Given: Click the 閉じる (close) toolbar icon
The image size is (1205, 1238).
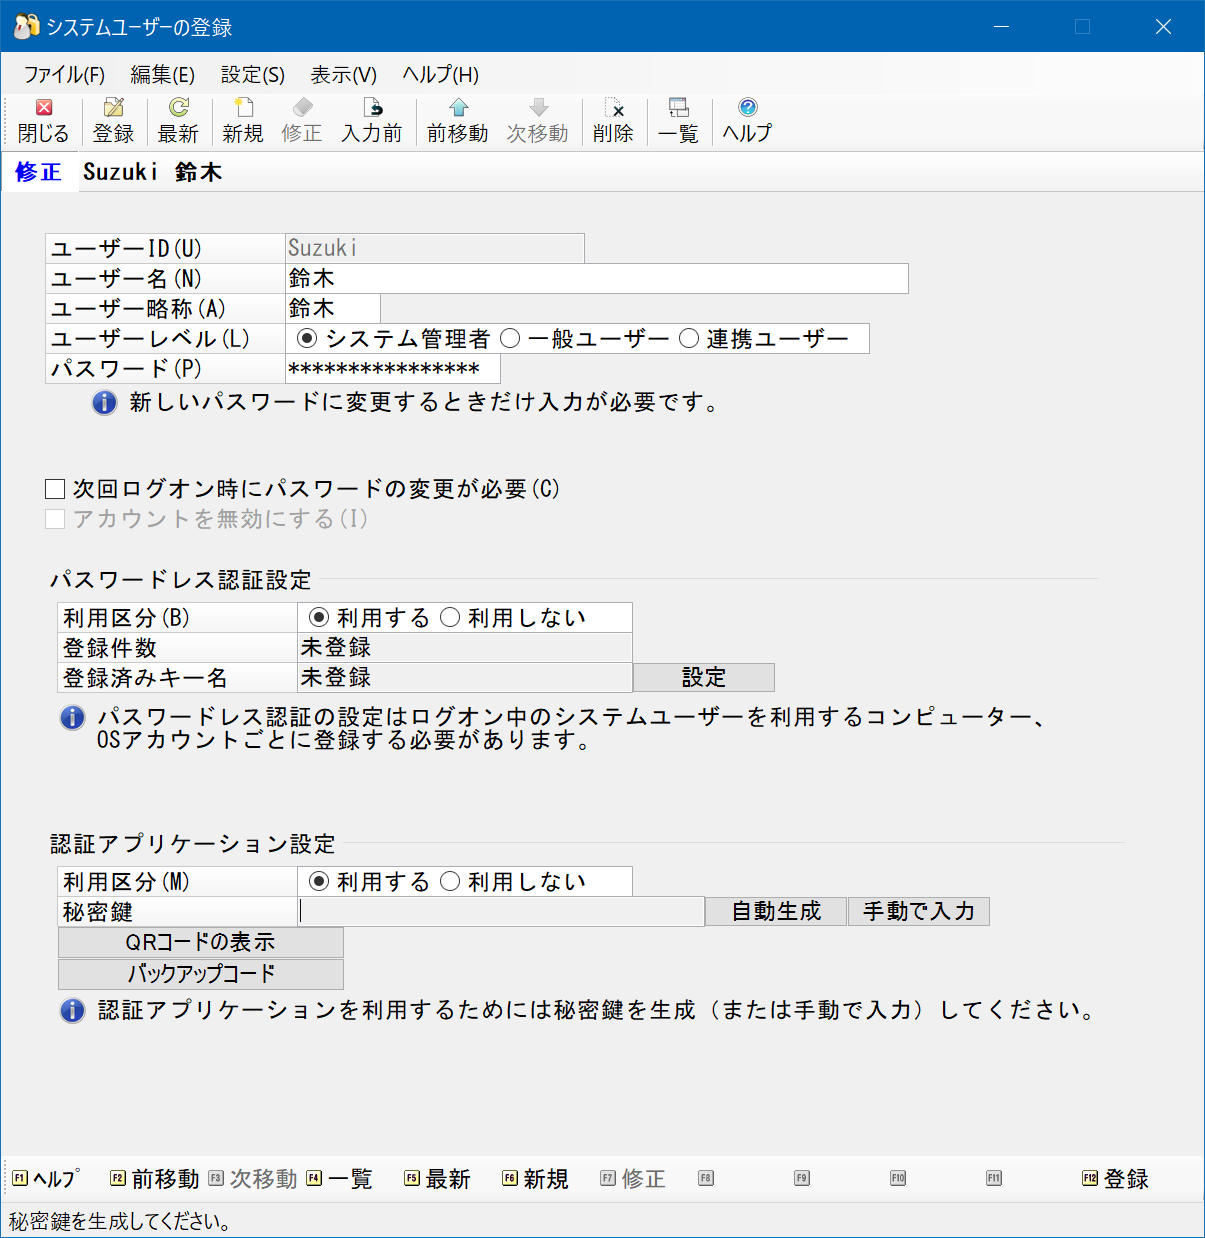Looking at the screenshot, I should click(41, 120).
